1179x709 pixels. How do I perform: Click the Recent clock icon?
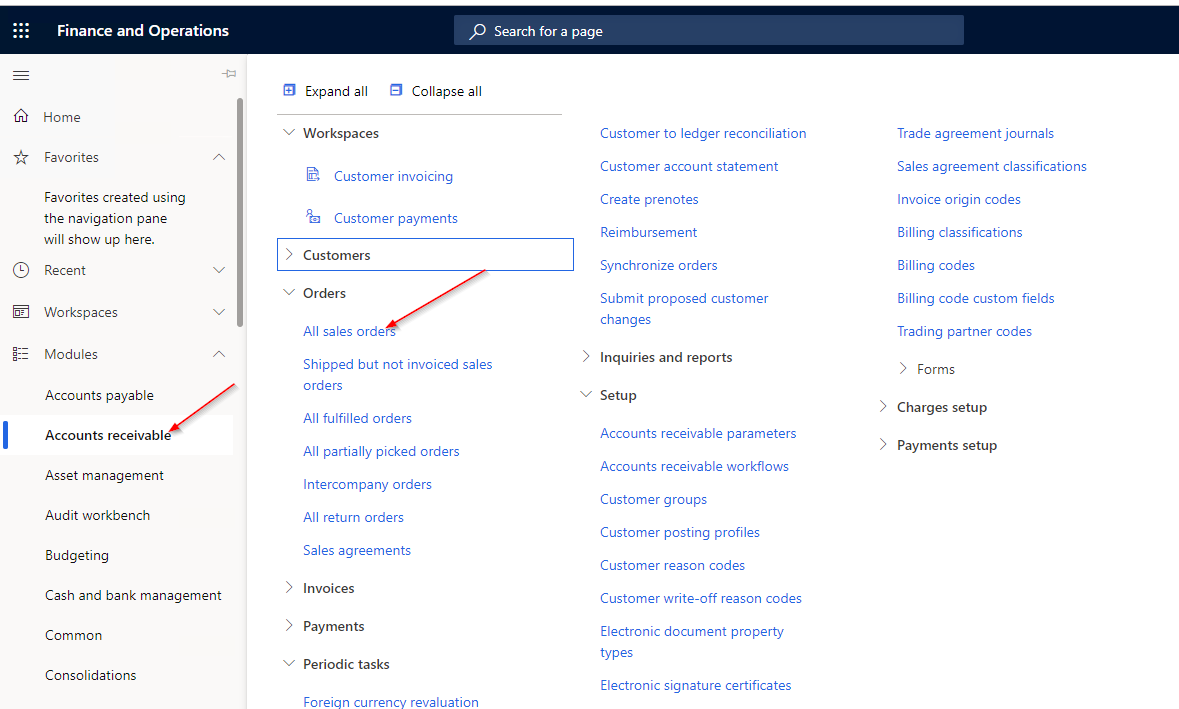(21, 270)
